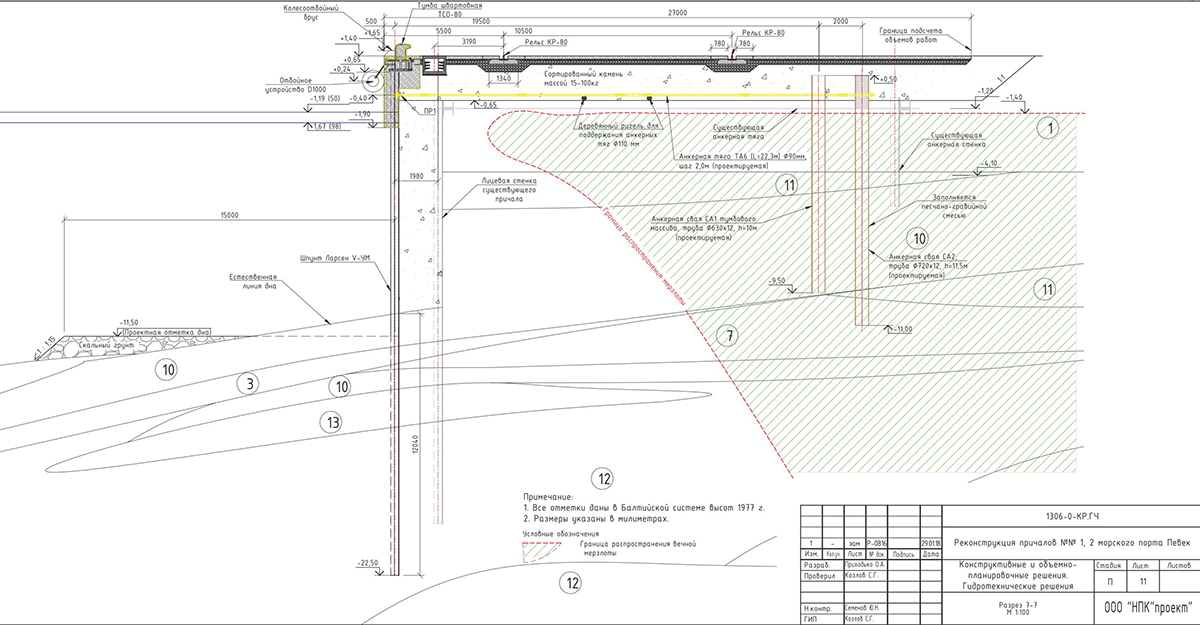Select the +0,50 elevation mark near anchor pile

[888, 77]
